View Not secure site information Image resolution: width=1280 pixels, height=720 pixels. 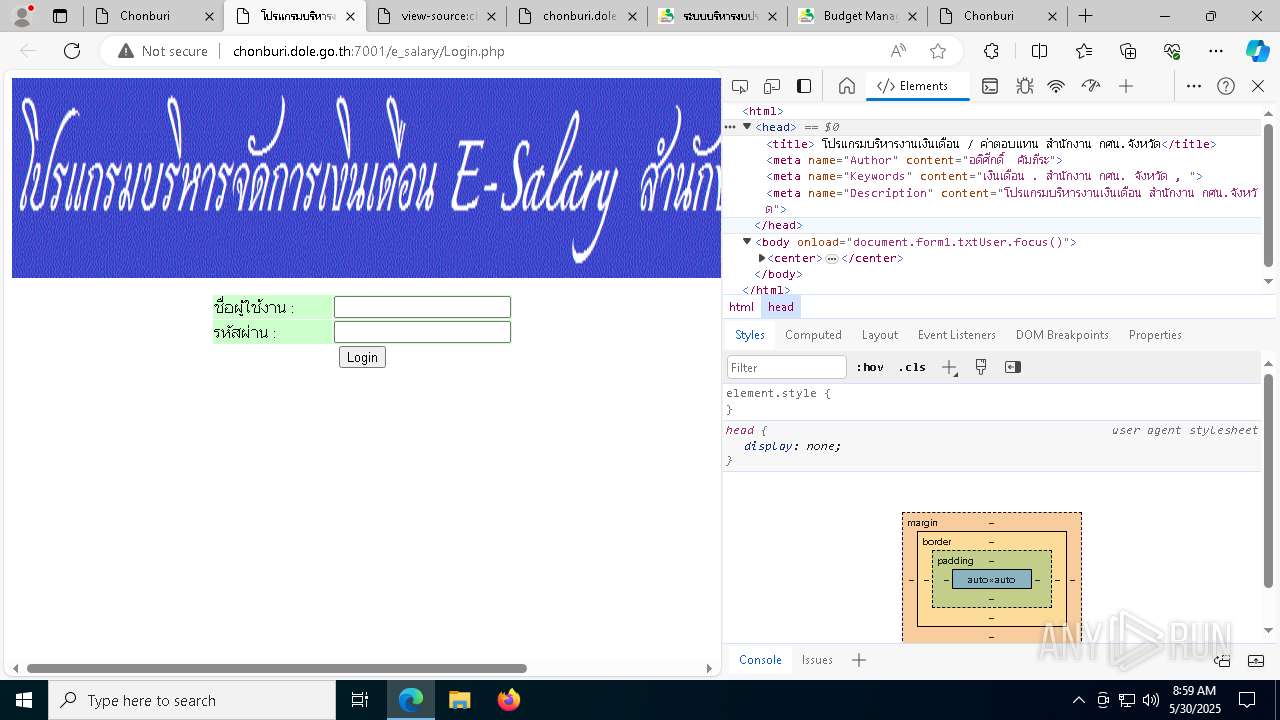[163, 51]
